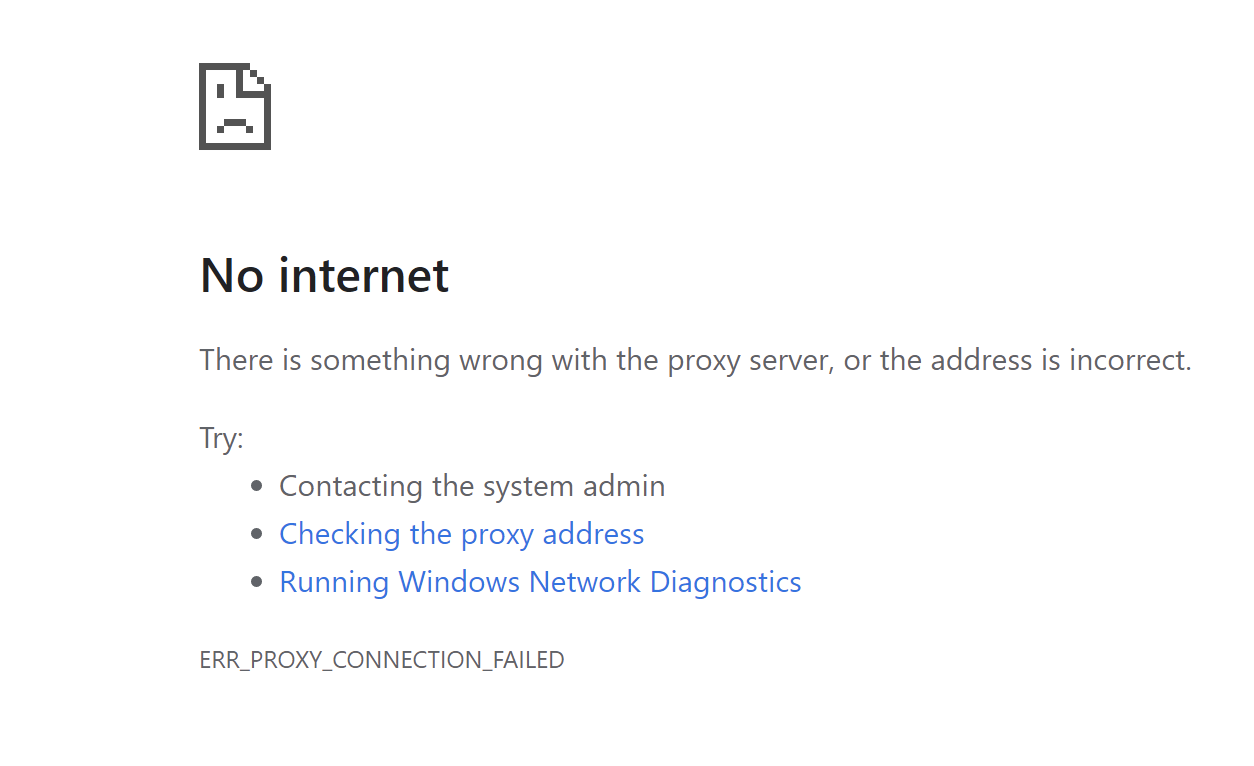Click the 'Try:' label
The image size is (1254, 766).
pos(220,438)
